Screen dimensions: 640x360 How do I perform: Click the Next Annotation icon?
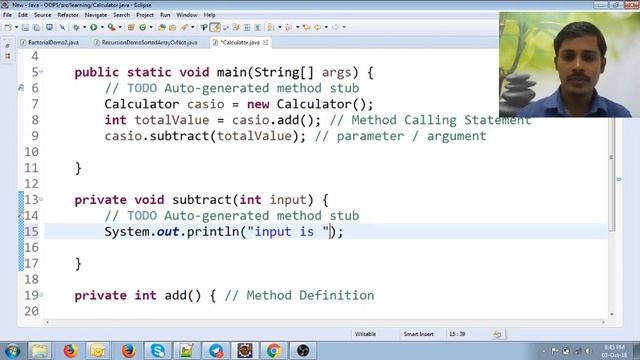click(x=271, y=27)
